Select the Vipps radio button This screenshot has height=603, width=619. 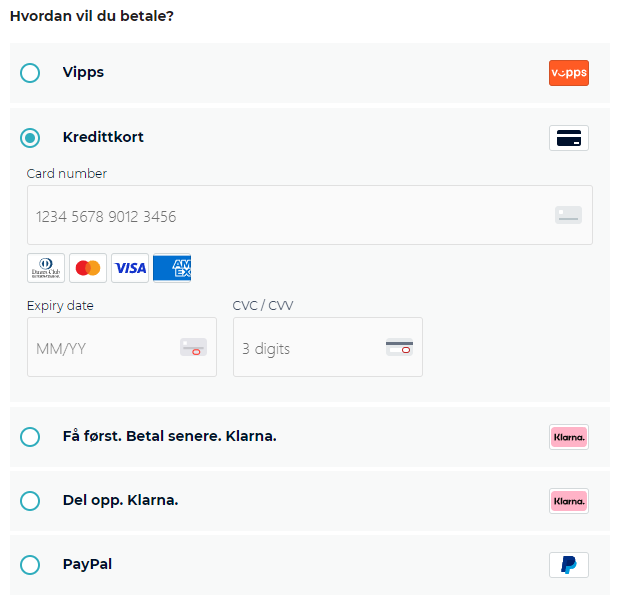point(30,73)
